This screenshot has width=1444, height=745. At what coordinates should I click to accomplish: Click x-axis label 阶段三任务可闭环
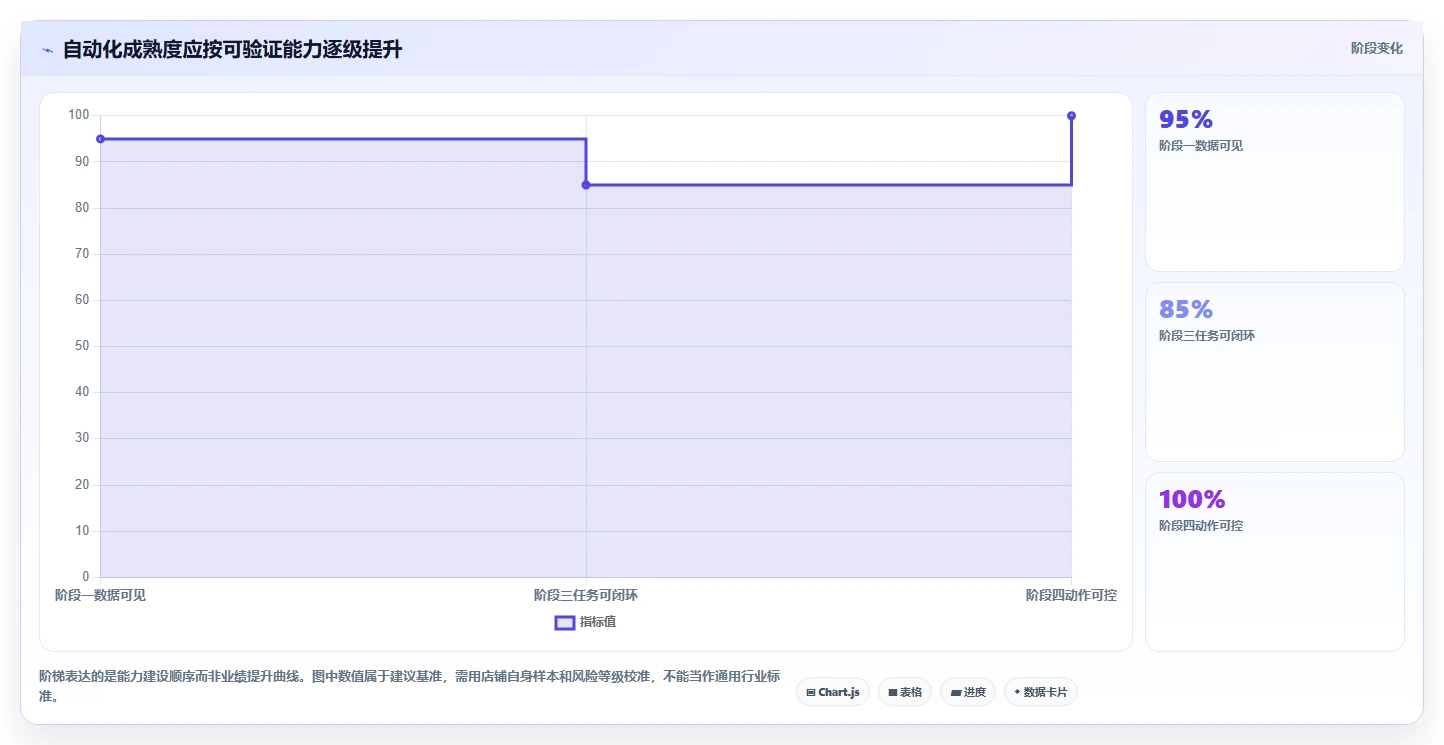point(586,595)
